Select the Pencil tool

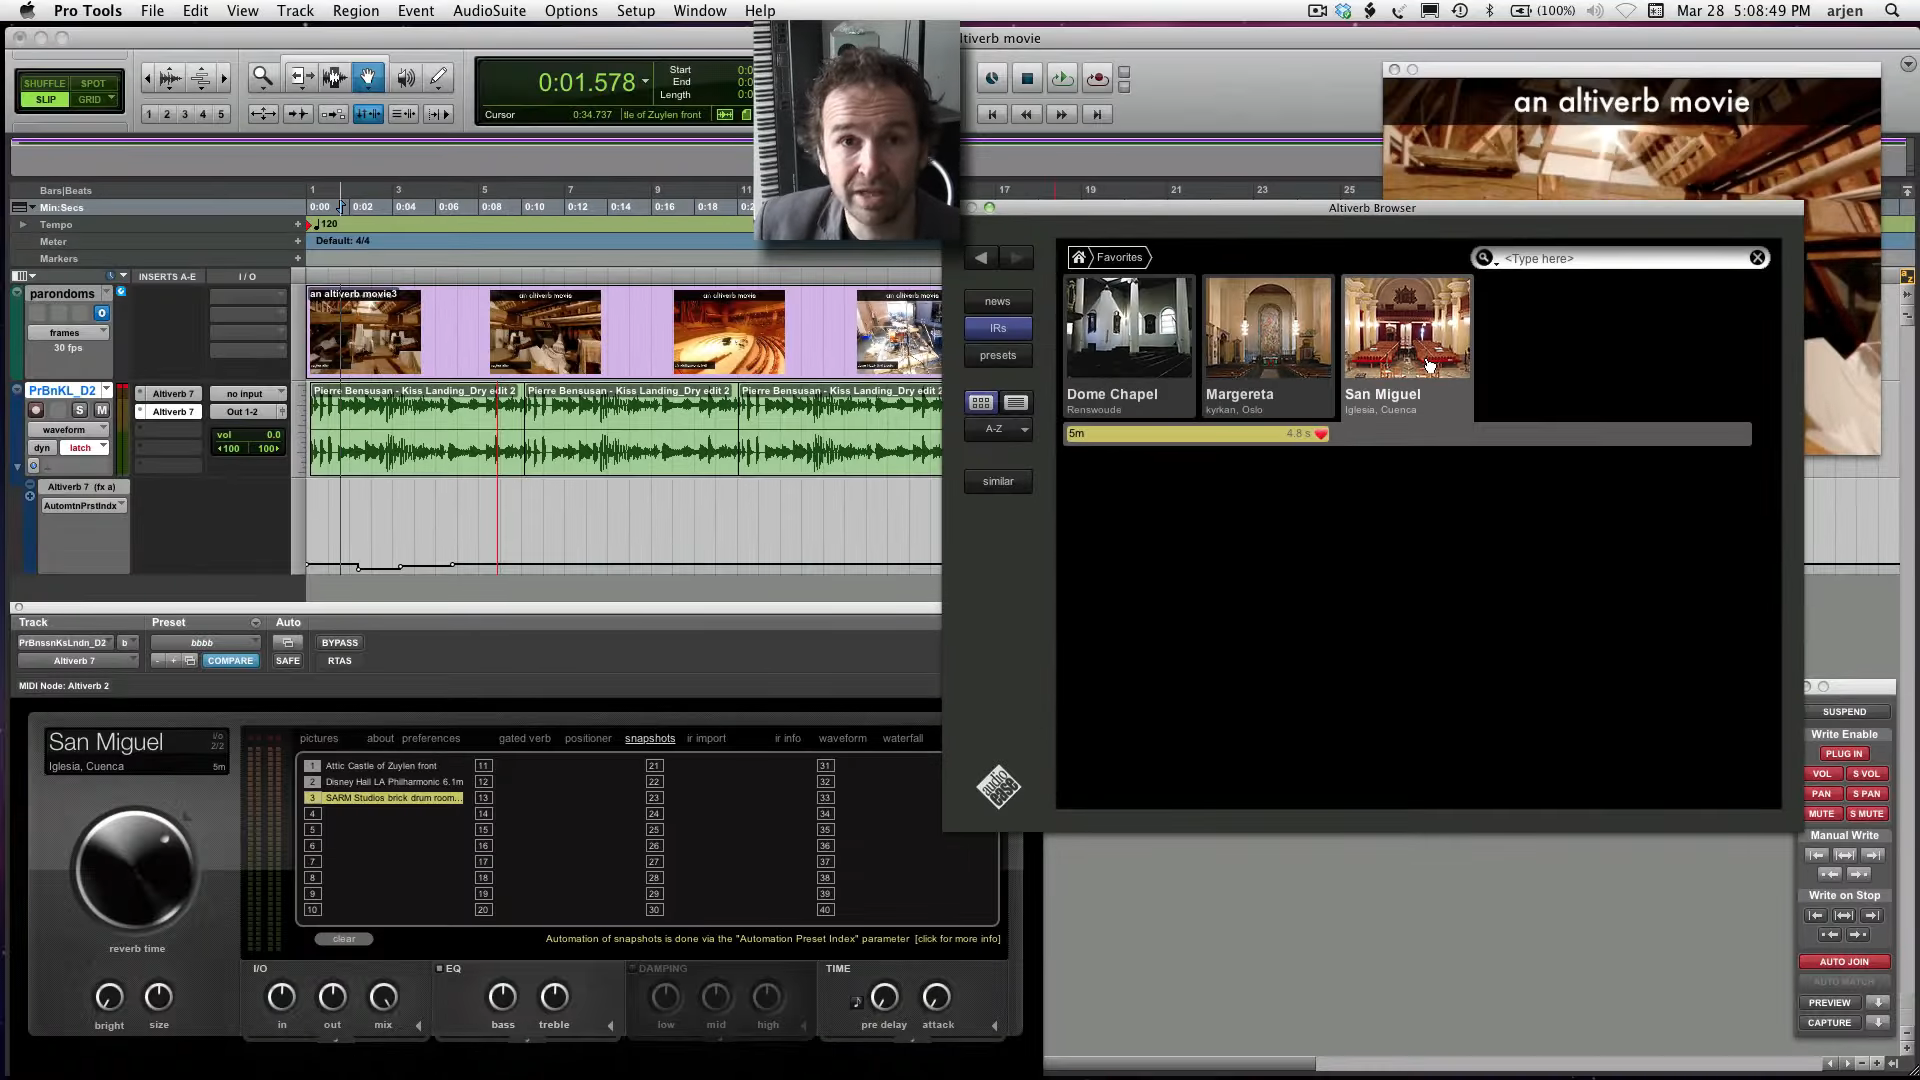tap(438, 77)
